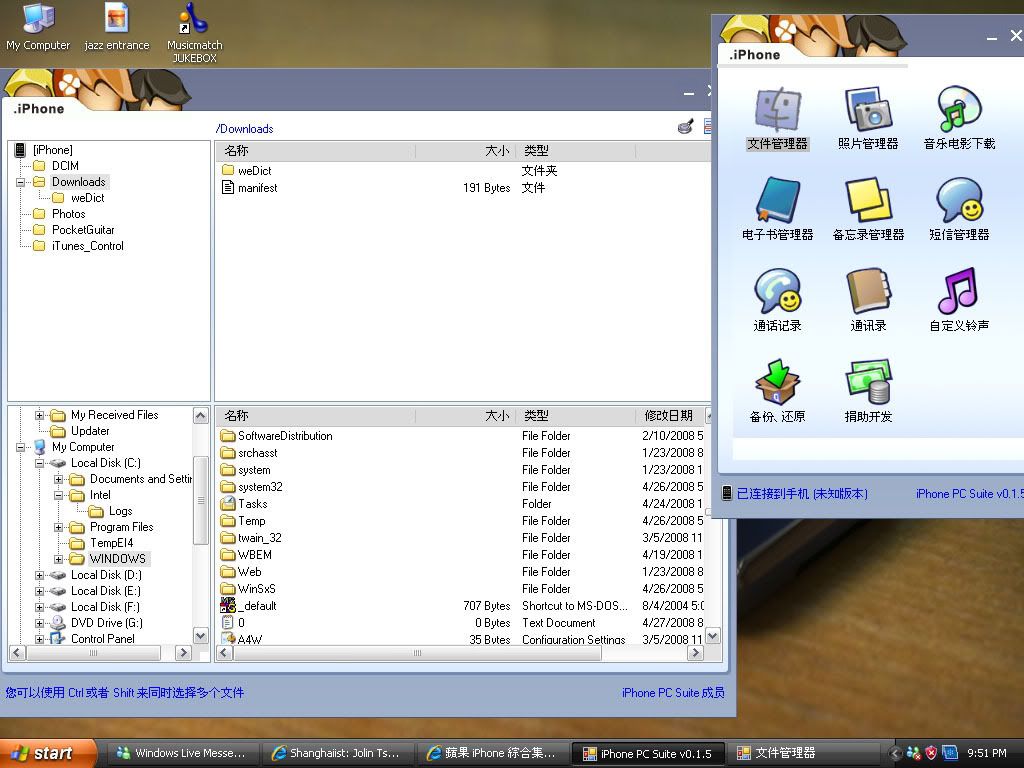
Task: Sort local file list by 修改日期 column
Action: click(x=669, y=415)
